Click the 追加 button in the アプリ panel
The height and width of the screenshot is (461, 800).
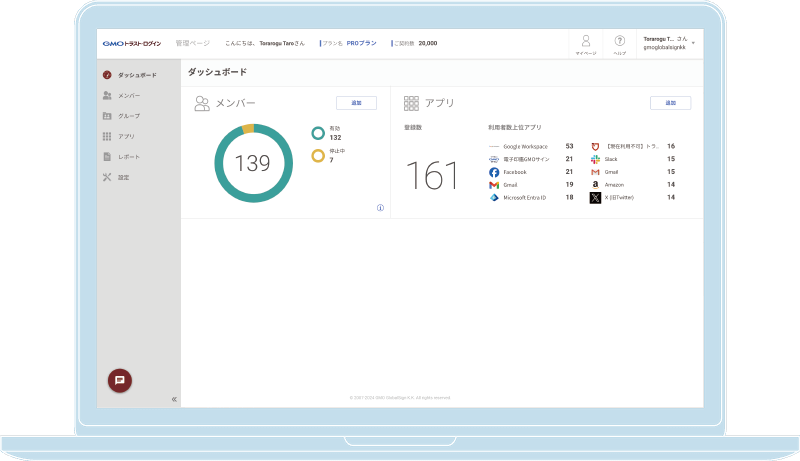pyautogui.click(x=670, y=103)
